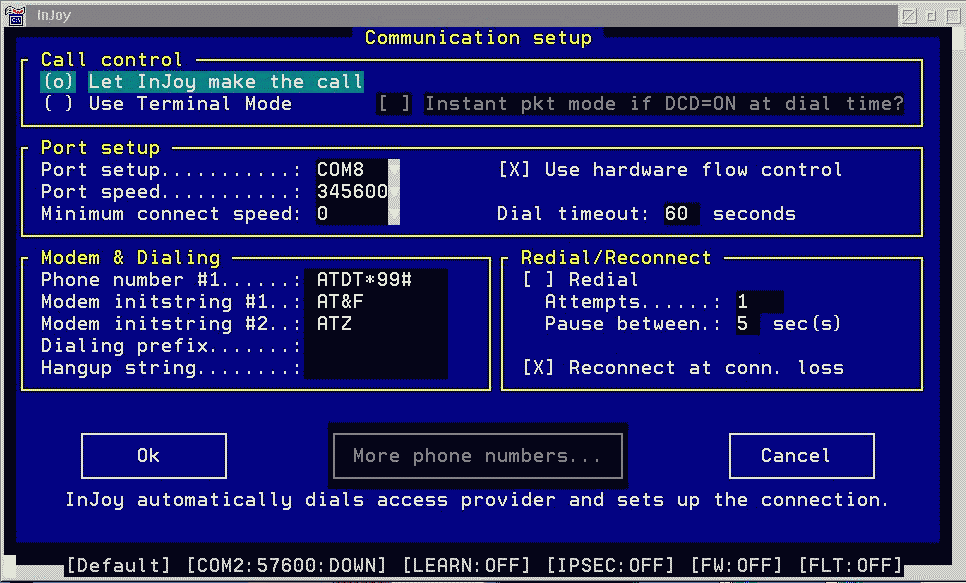Click the redial Attempts field

coord(760,302)
